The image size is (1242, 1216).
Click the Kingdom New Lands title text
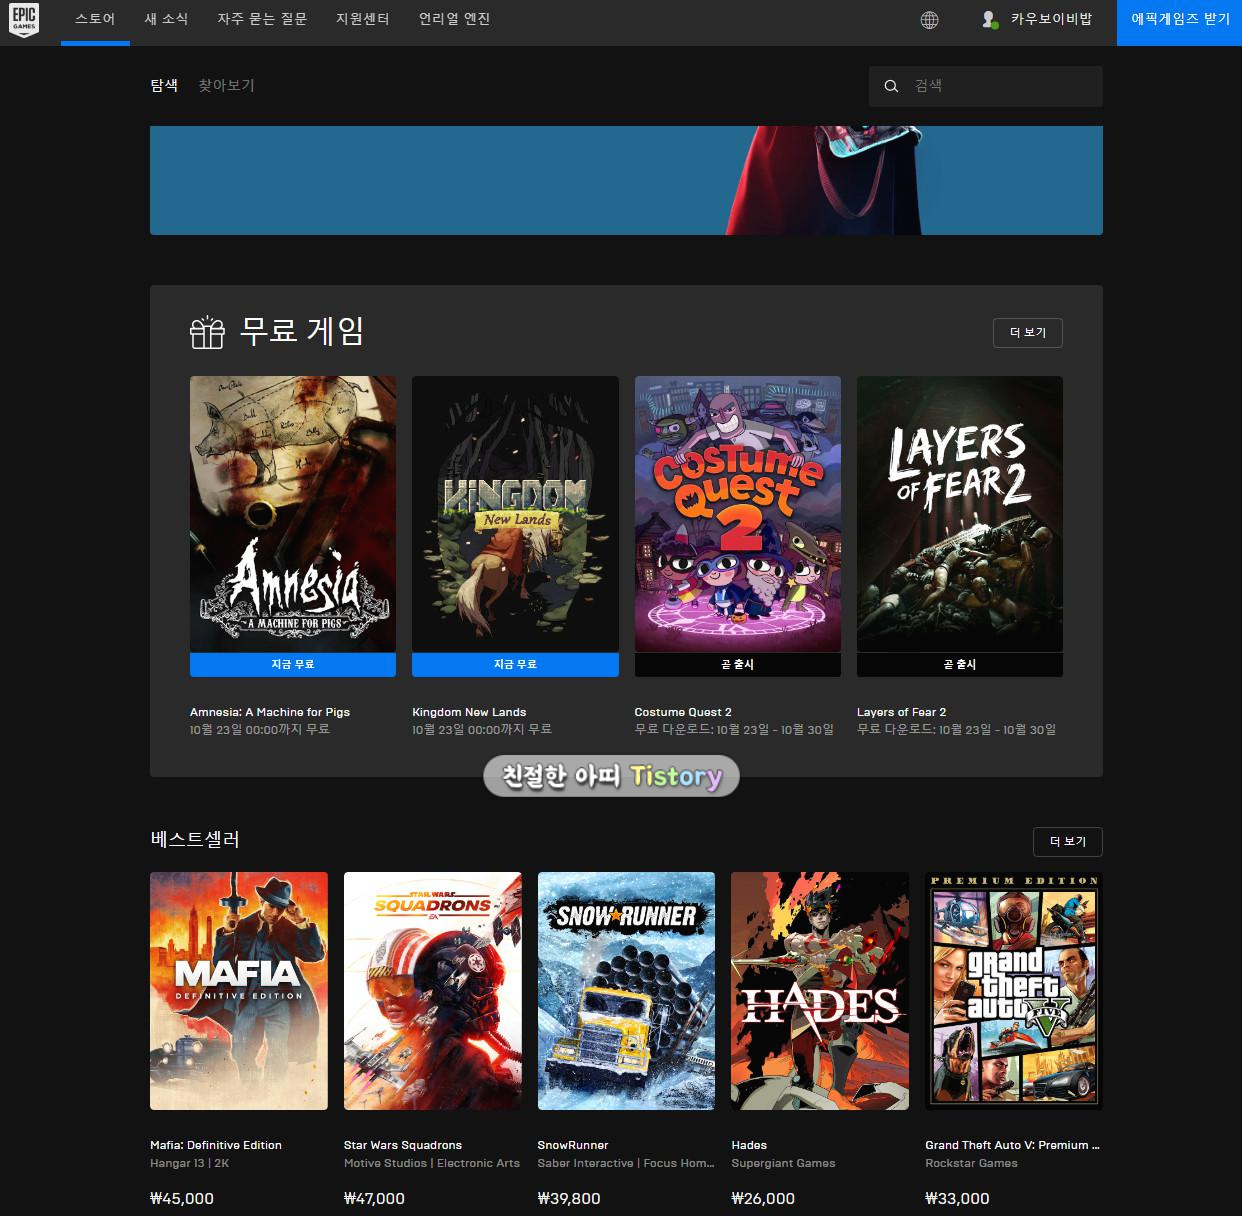[469, 712]
